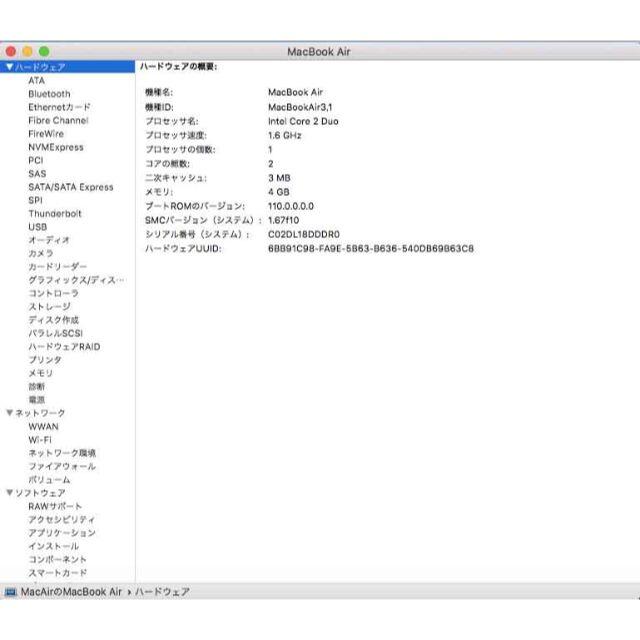Viewport: 640px width, 640px height.
Task: Select SAS hardware item
Action: tap(37, 173)
